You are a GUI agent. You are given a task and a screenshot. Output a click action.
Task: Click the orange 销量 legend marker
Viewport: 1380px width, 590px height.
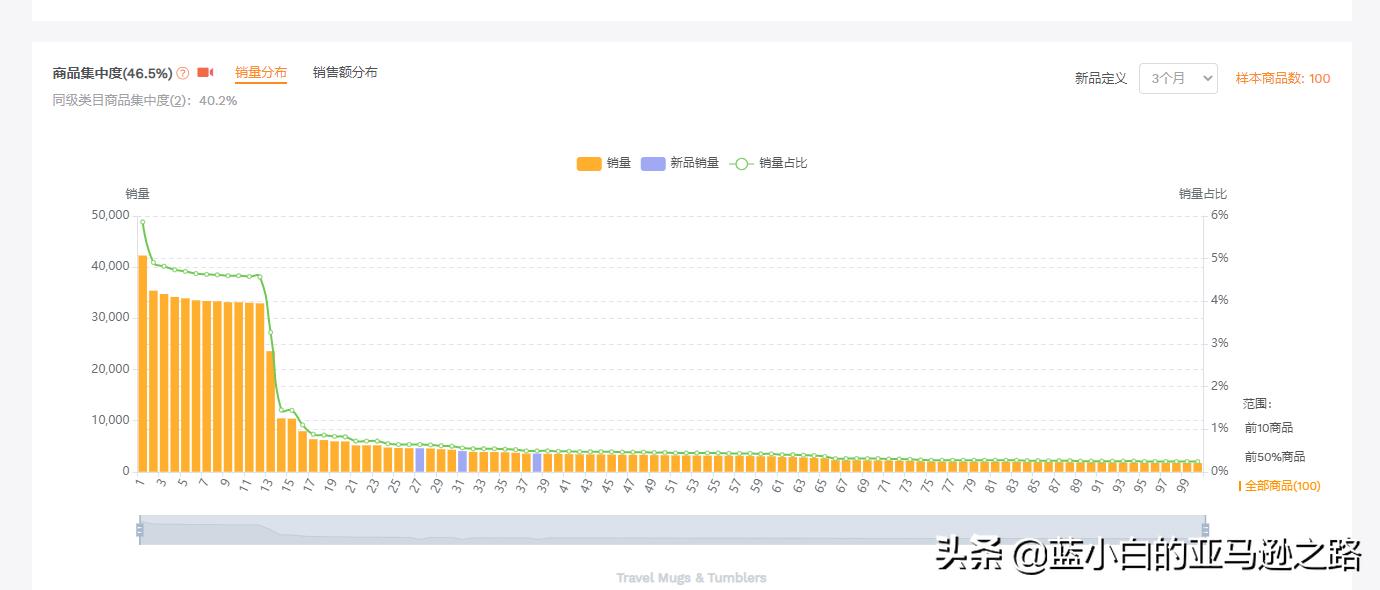[x=587, y=163]
